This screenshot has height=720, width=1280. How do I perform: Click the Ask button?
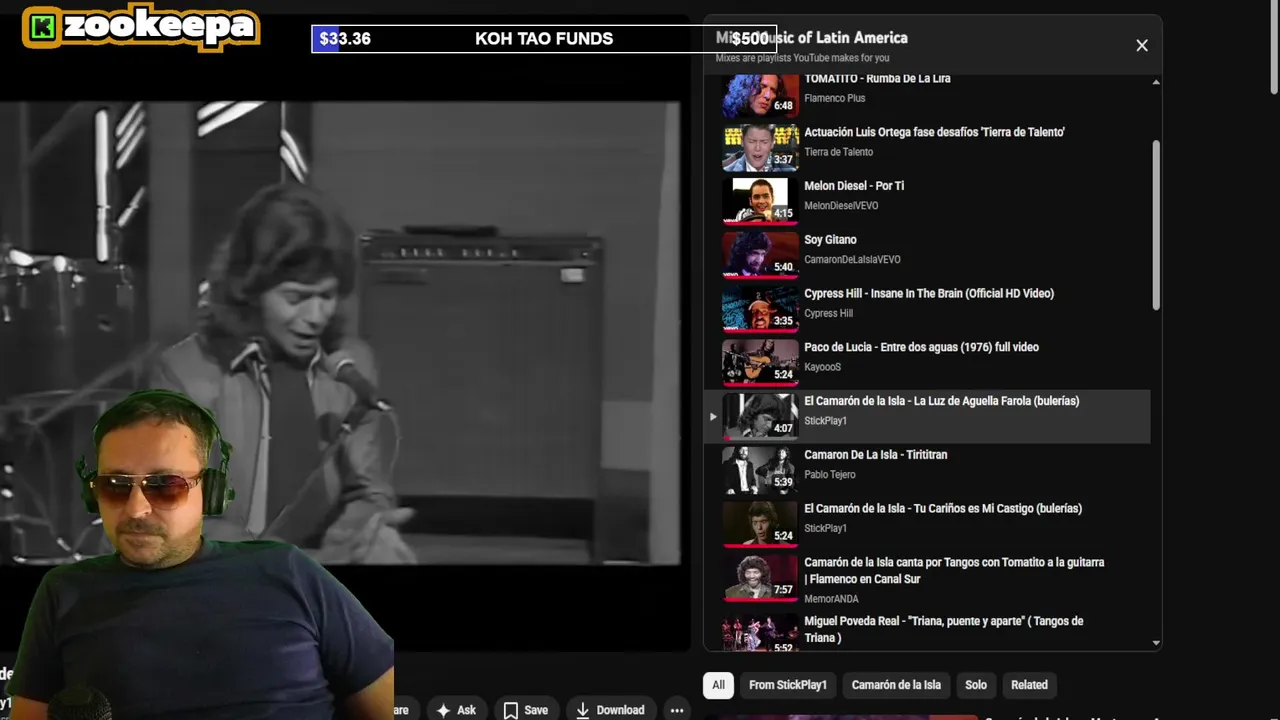tap(456, 710)
